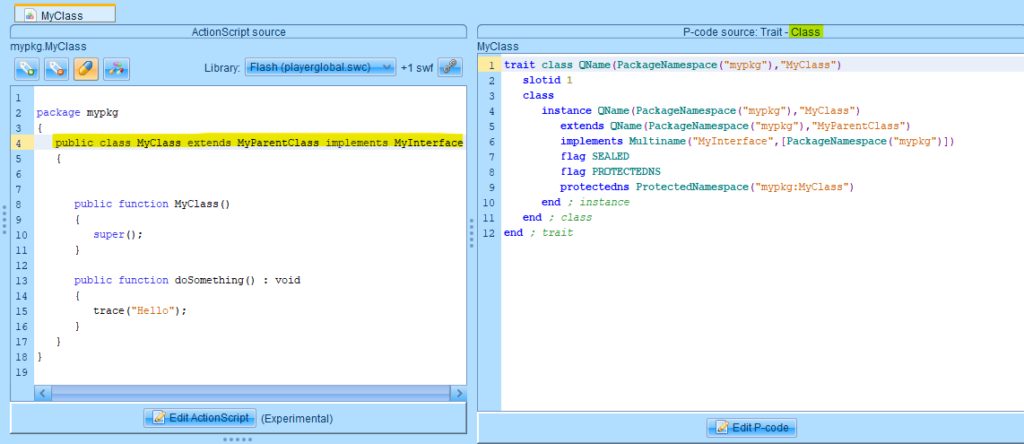Click the trace("Hello"); line
The height and width of the screenshot is (444, 1024).
click(140, 311)
